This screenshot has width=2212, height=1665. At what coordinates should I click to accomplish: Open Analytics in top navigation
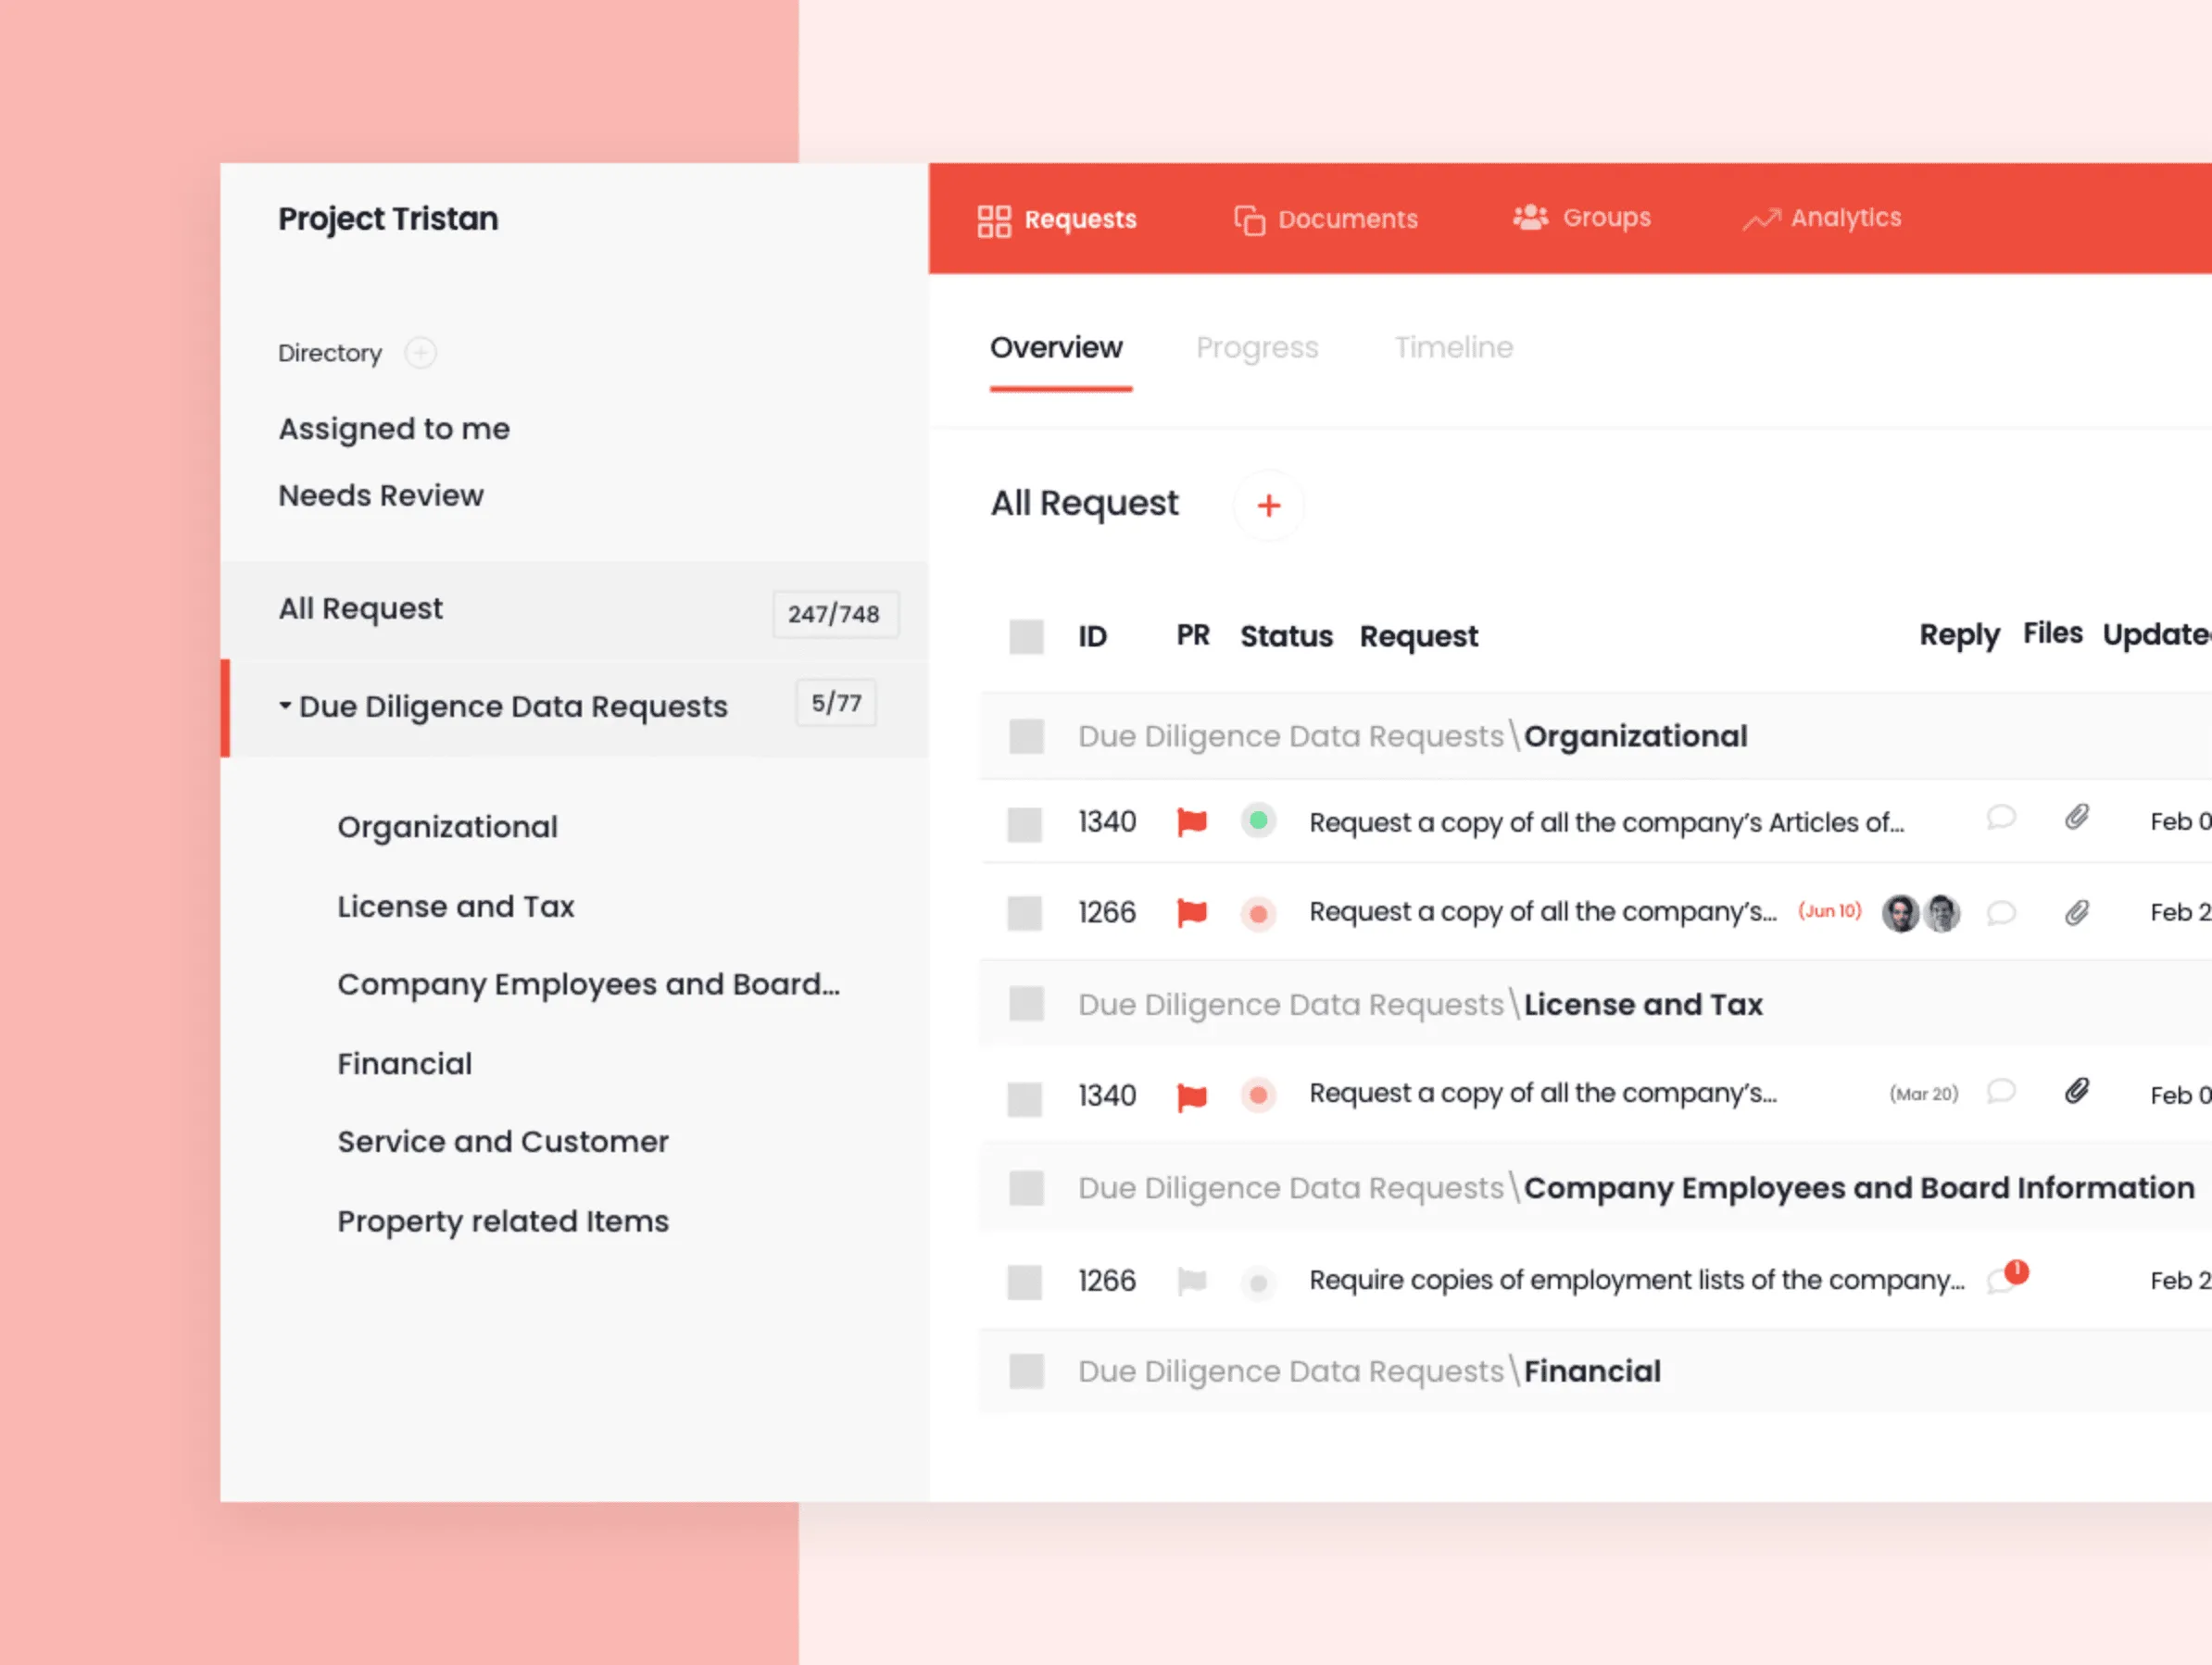pyautogui.click(x=1821, y=218)
